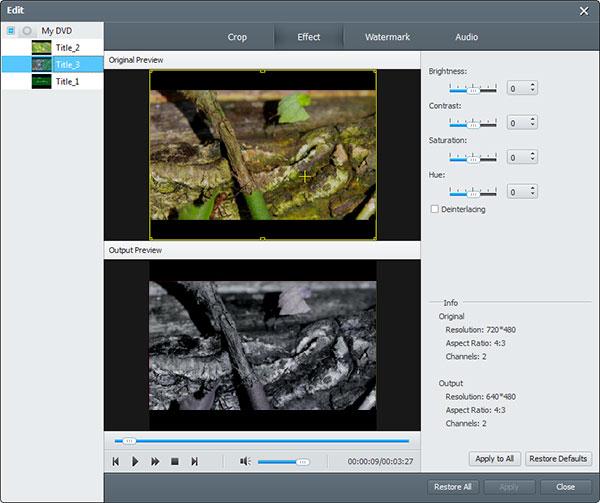
Task: Click the Saturation slider handle
Action: 473,160
